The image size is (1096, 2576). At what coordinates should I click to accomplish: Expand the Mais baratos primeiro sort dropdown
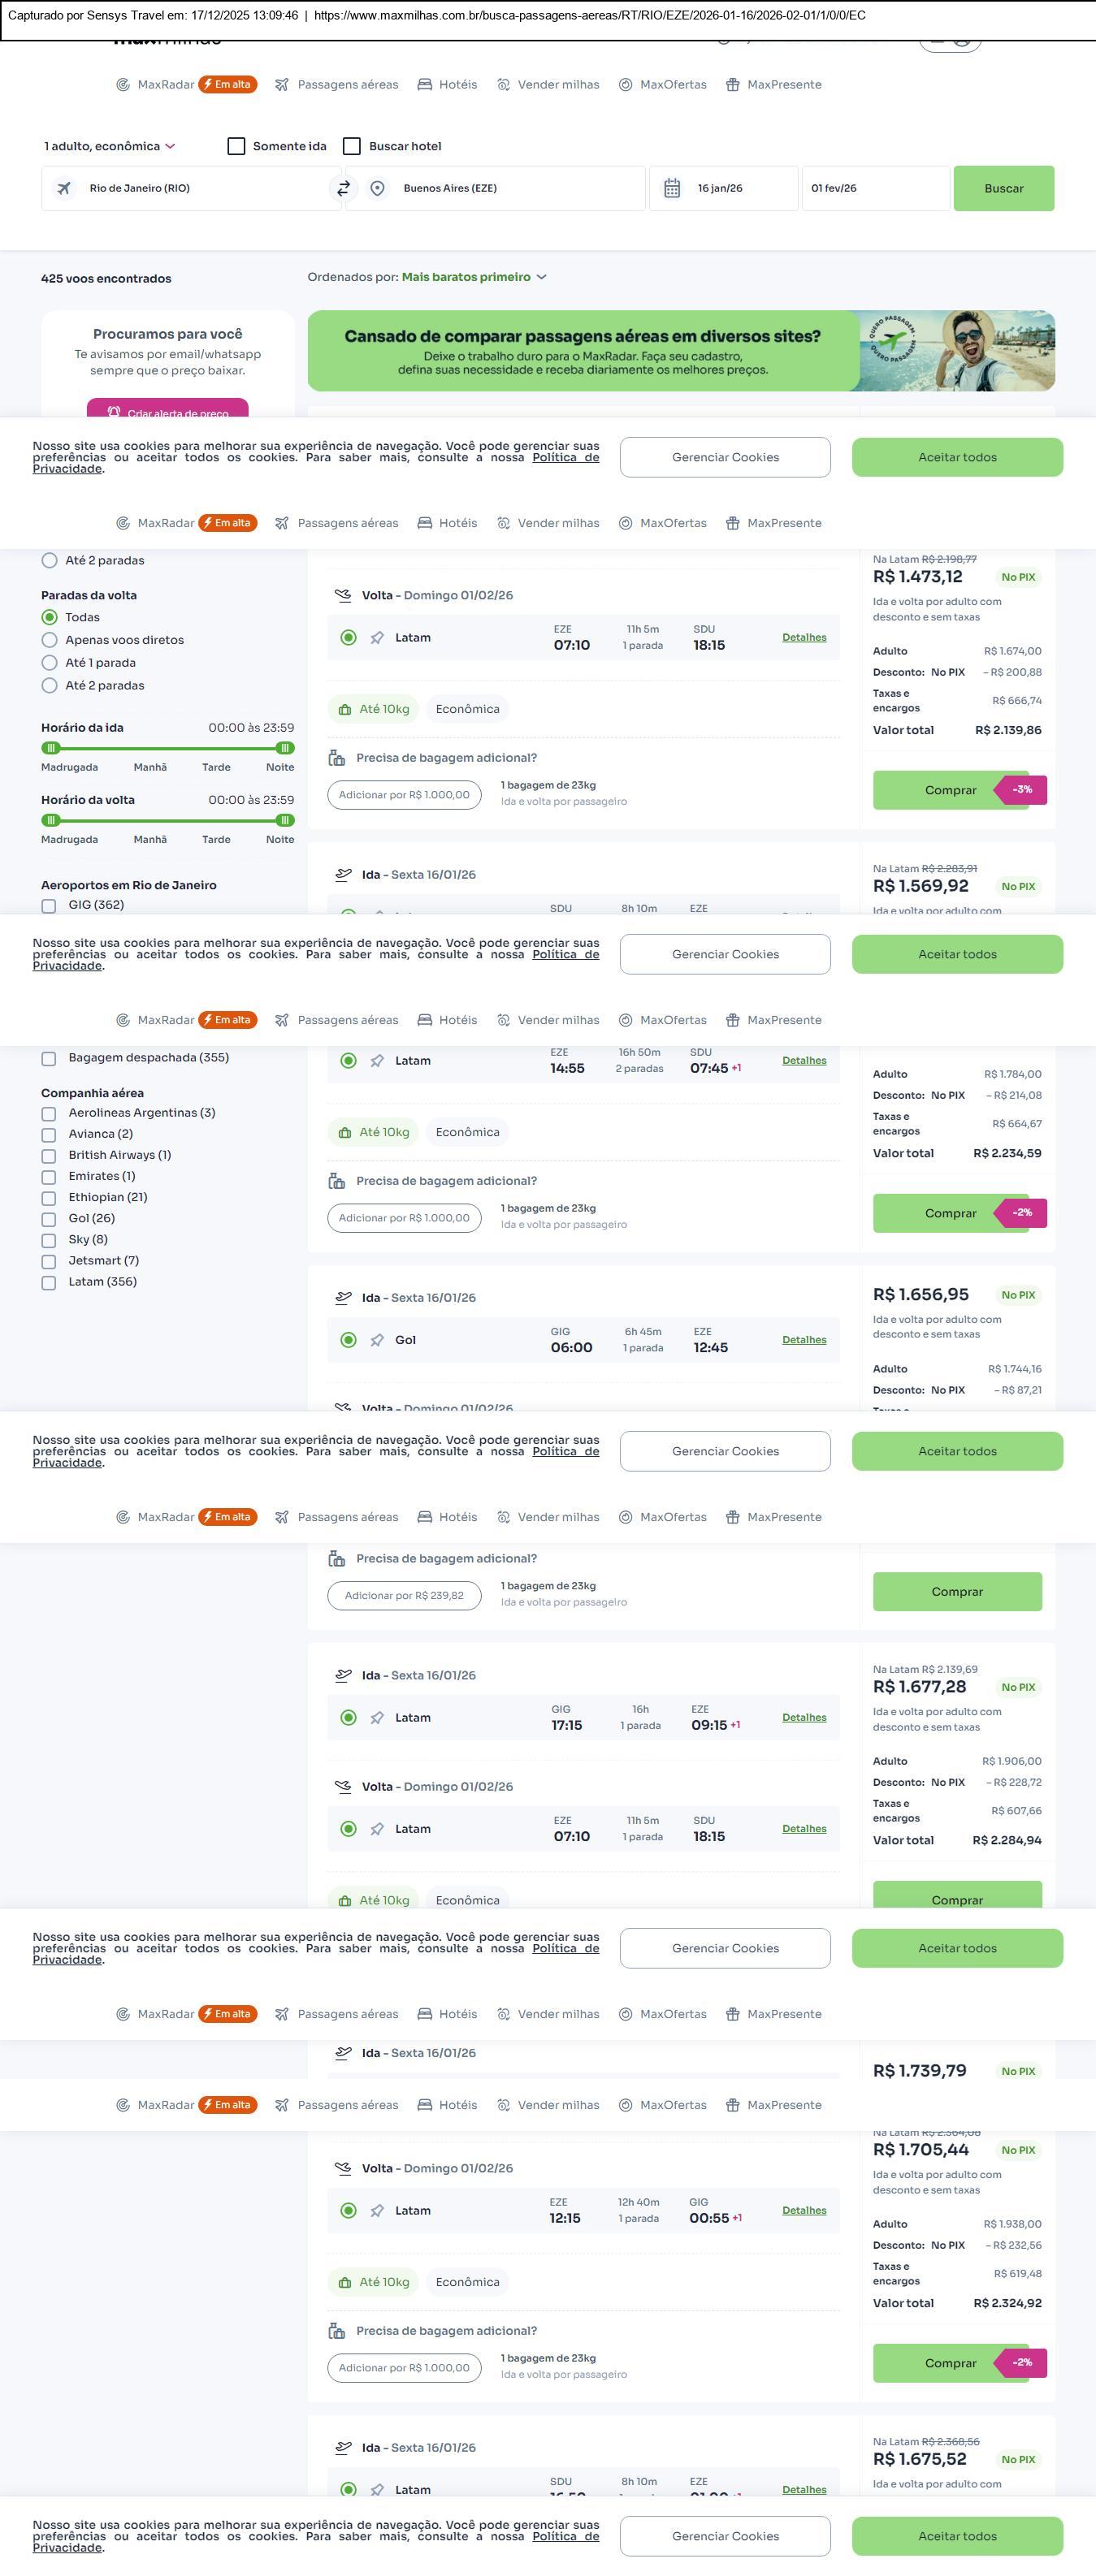coord(474,277)
